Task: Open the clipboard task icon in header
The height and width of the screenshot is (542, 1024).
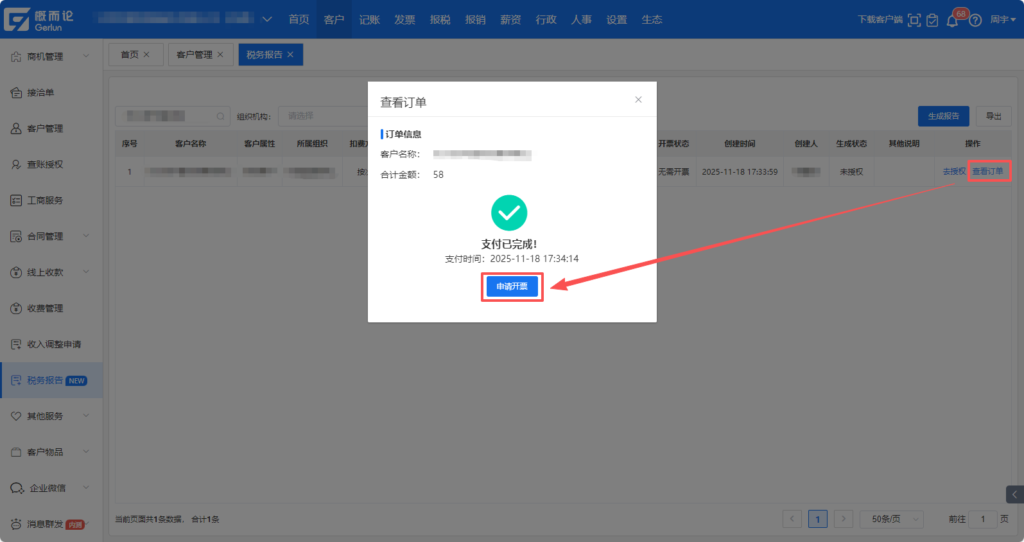Action: click(932, 20)
